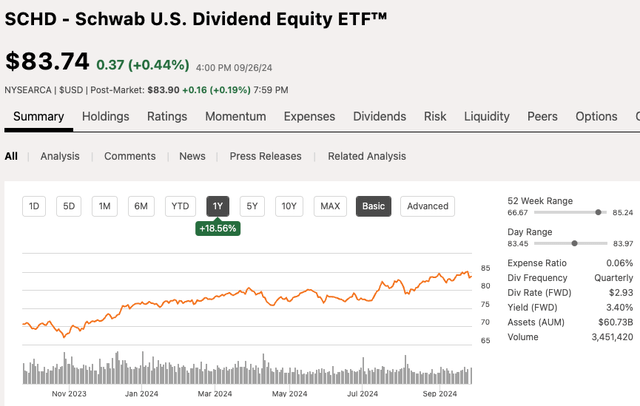640x406 pixels.
Task: Go to the Dividends tab
Action: click(x=380, y=117)
